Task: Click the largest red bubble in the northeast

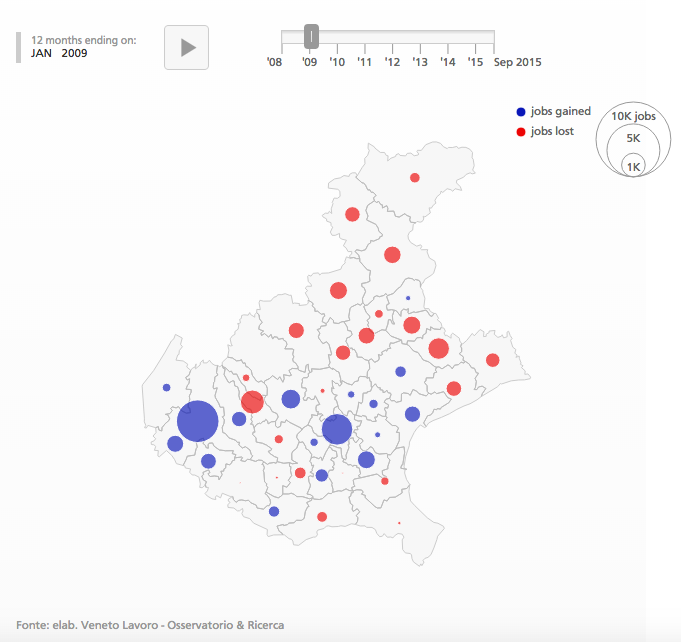Action: point(438,348)
